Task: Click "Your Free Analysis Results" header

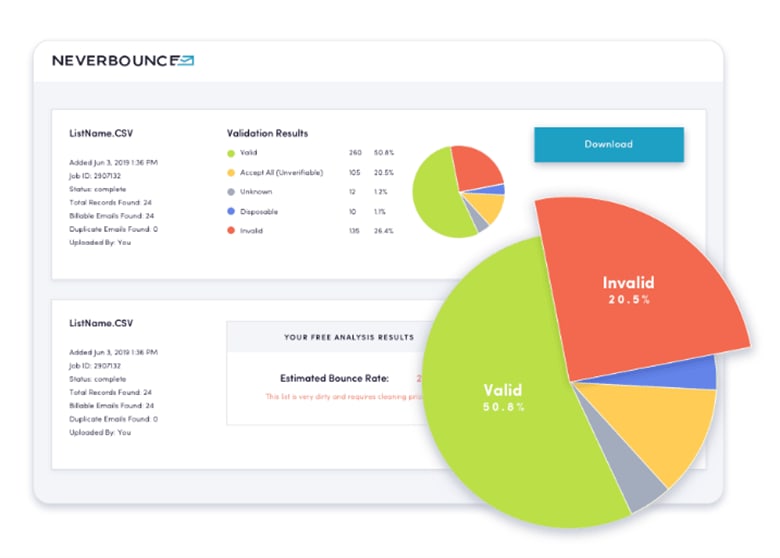Action: [x=349, y=337]
